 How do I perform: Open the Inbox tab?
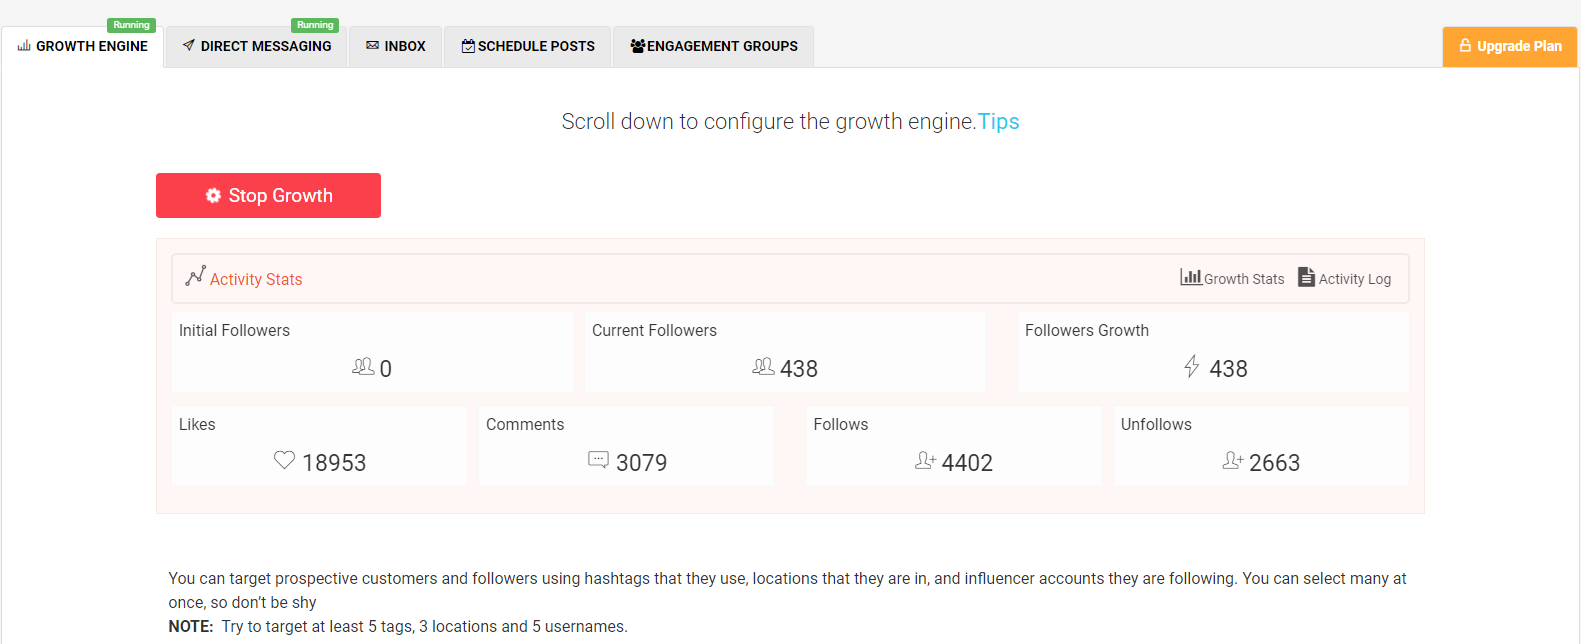[396, 46]
